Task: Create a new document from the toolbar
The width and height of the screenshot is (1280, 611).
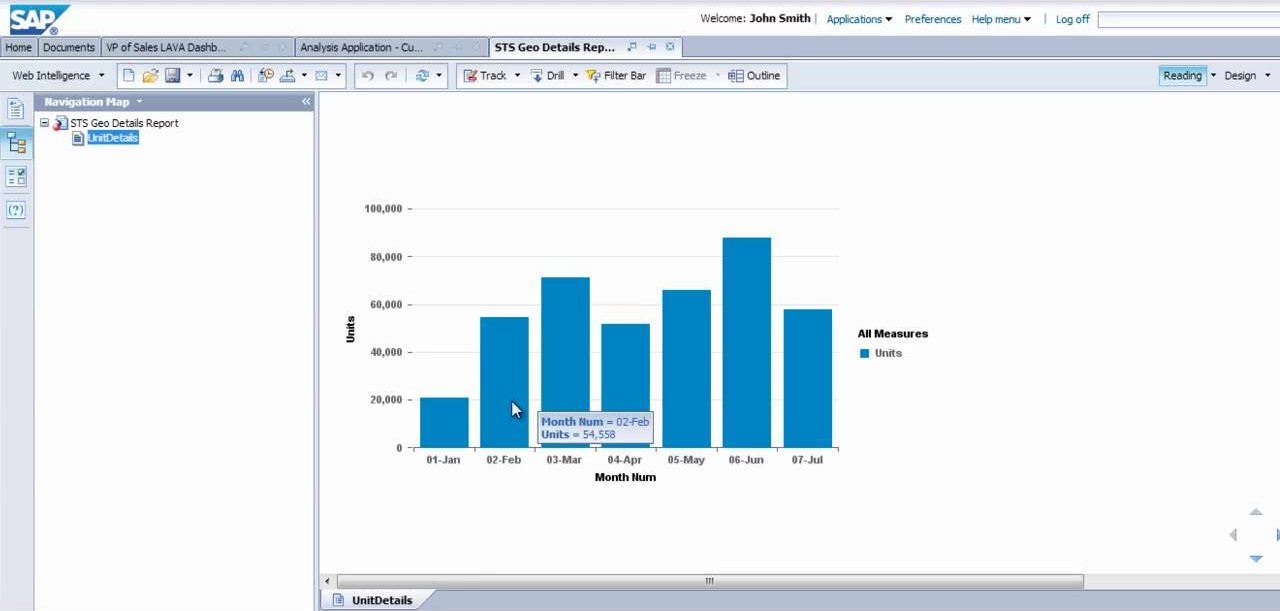Action: [128, 75]
